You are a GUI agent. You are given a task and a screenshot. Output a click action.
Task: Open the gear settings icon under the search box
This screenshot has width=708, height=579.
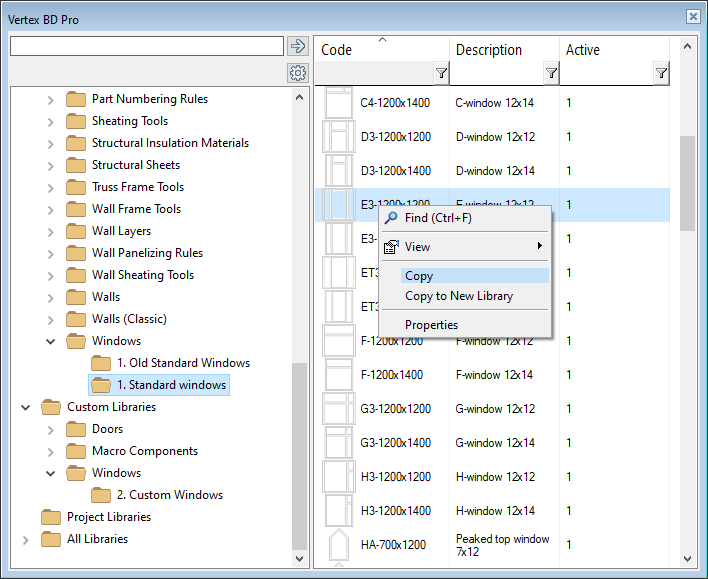tap(297, 73)
